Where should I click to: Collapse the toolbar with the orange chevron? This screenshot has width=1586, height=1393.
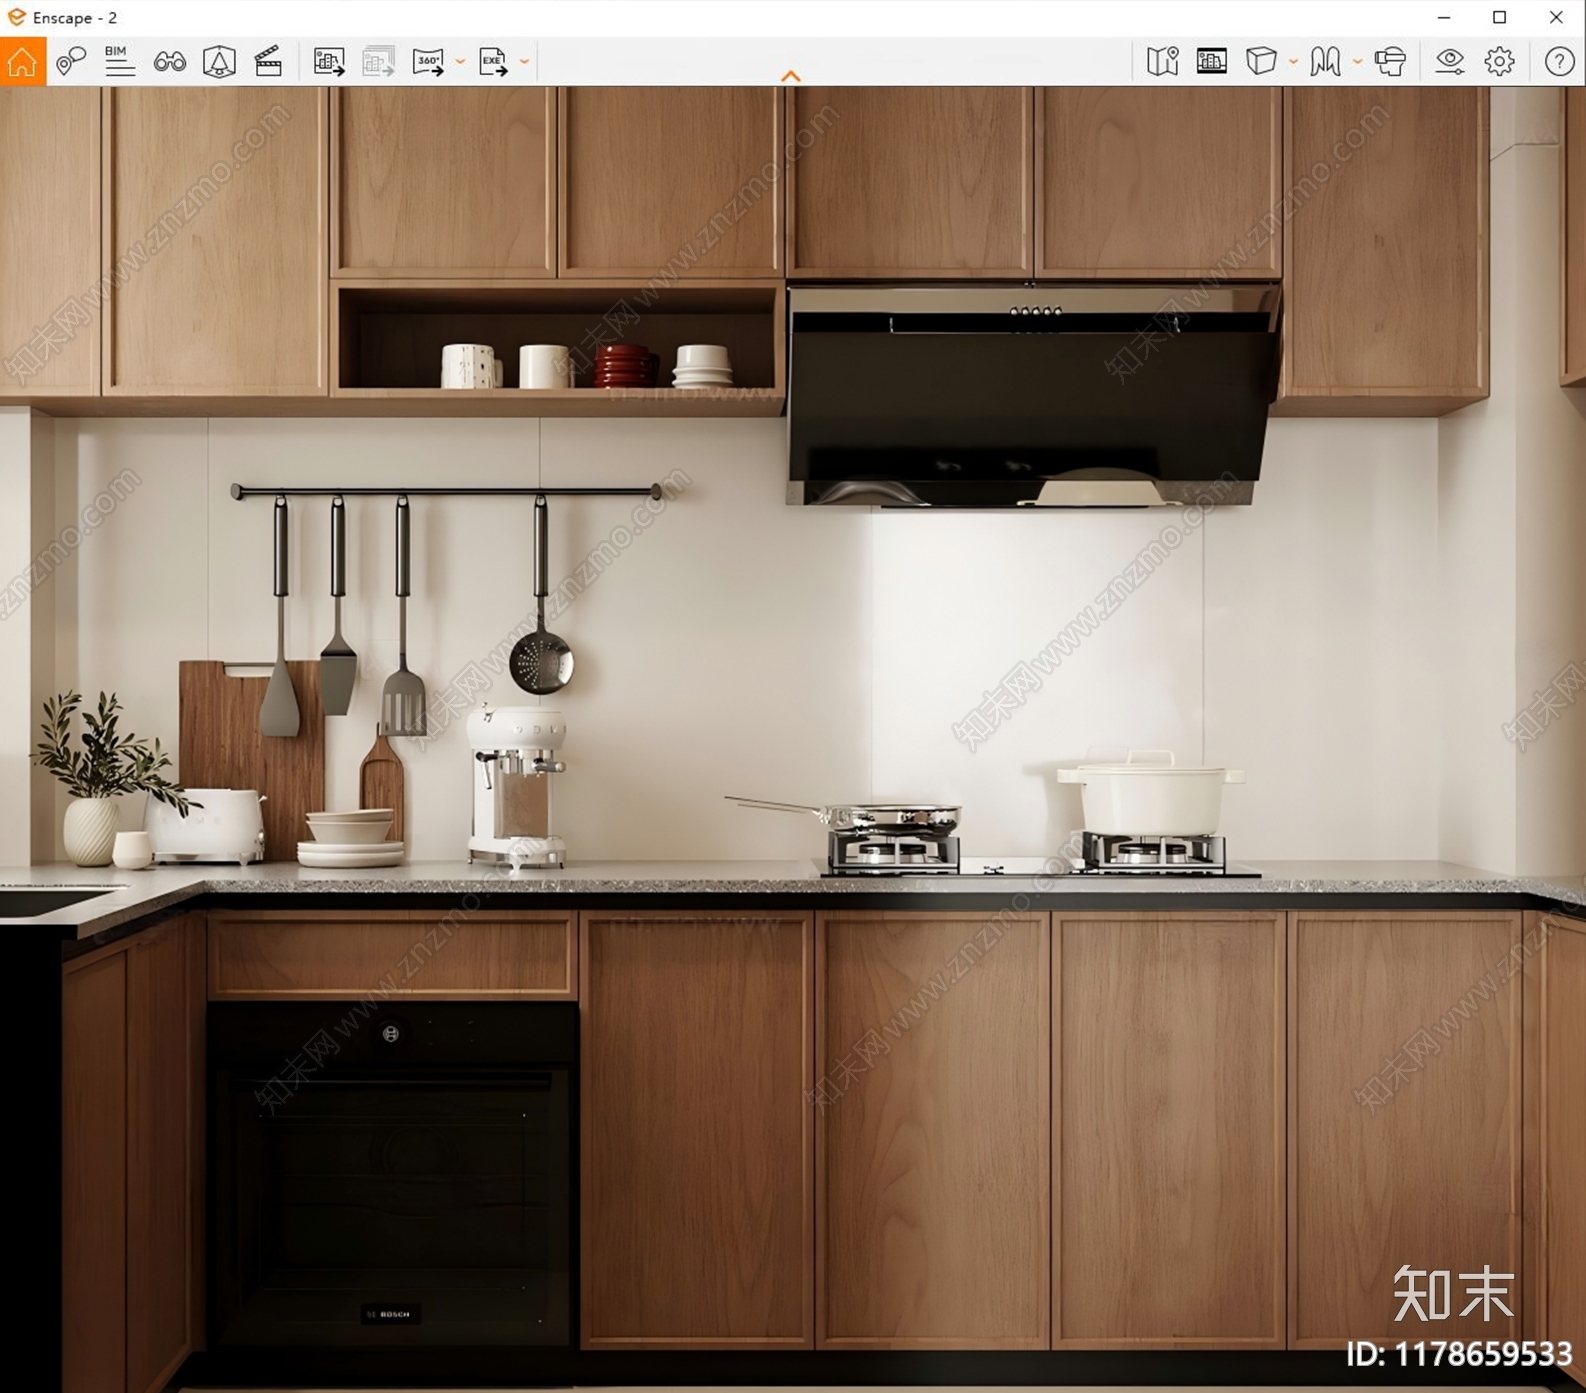790,76
